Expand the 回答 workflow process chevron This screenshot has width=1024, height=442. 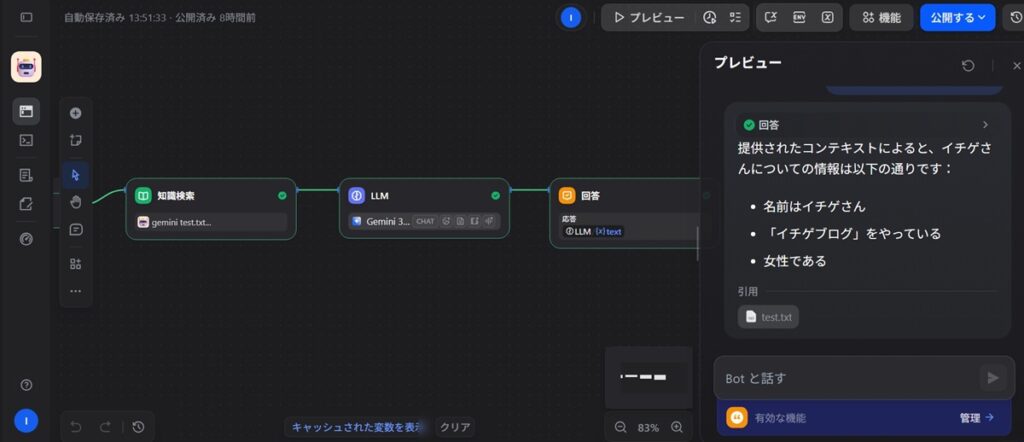pos(985,125)
